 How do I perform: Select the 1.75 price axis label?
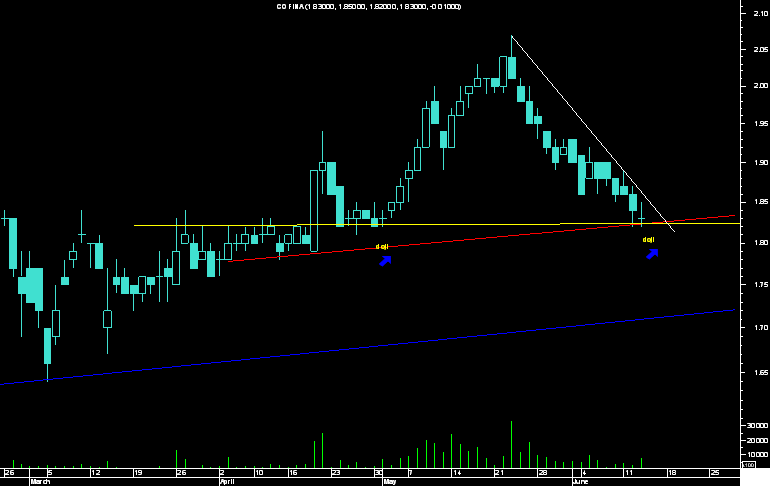pyautogui.click(x=761, y=285)
